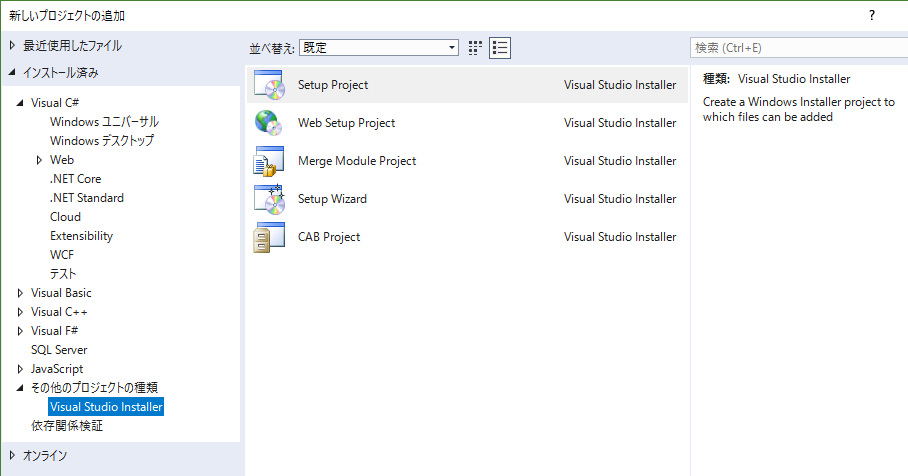This screenshot has height=476, width=908.
Task: Pick the CAB Project cabinet icon
Action: 269,237
